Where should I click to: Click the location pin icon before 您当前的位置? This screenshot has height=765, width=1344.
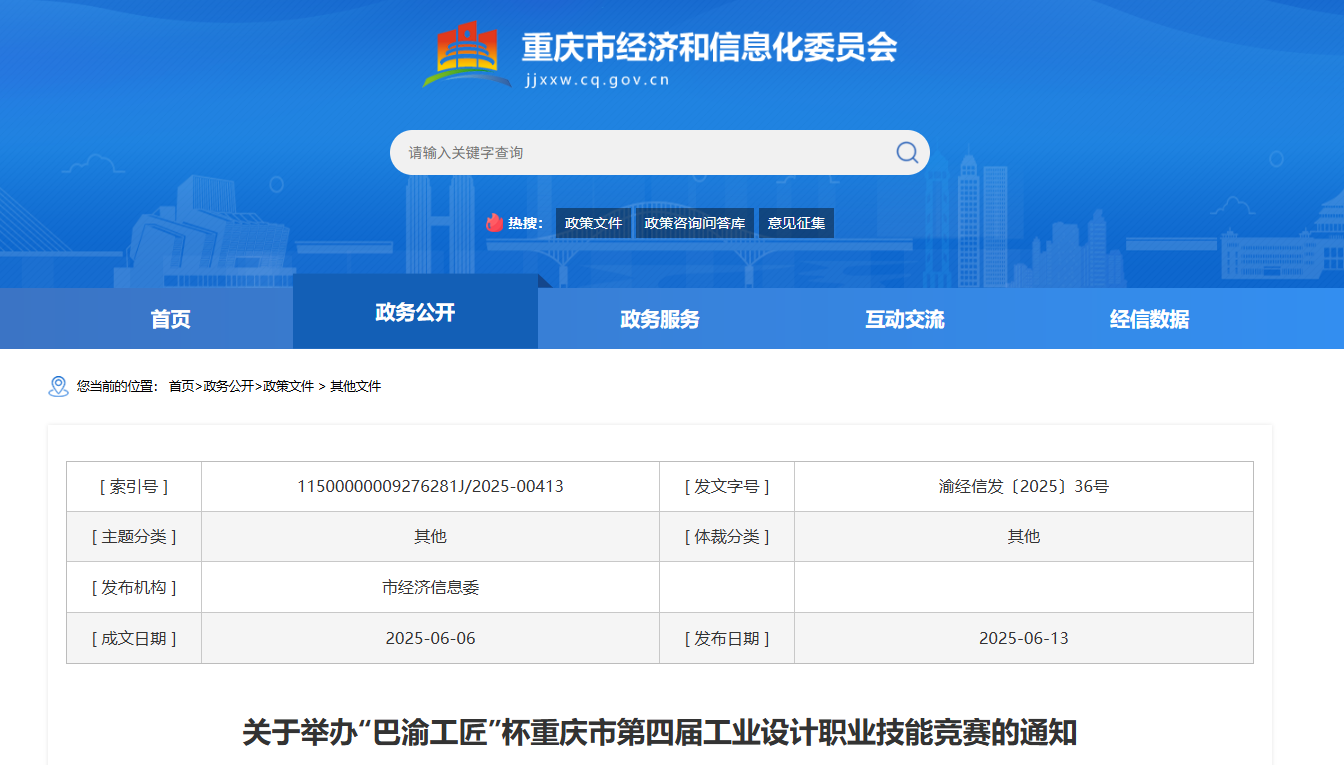[58, 386]
